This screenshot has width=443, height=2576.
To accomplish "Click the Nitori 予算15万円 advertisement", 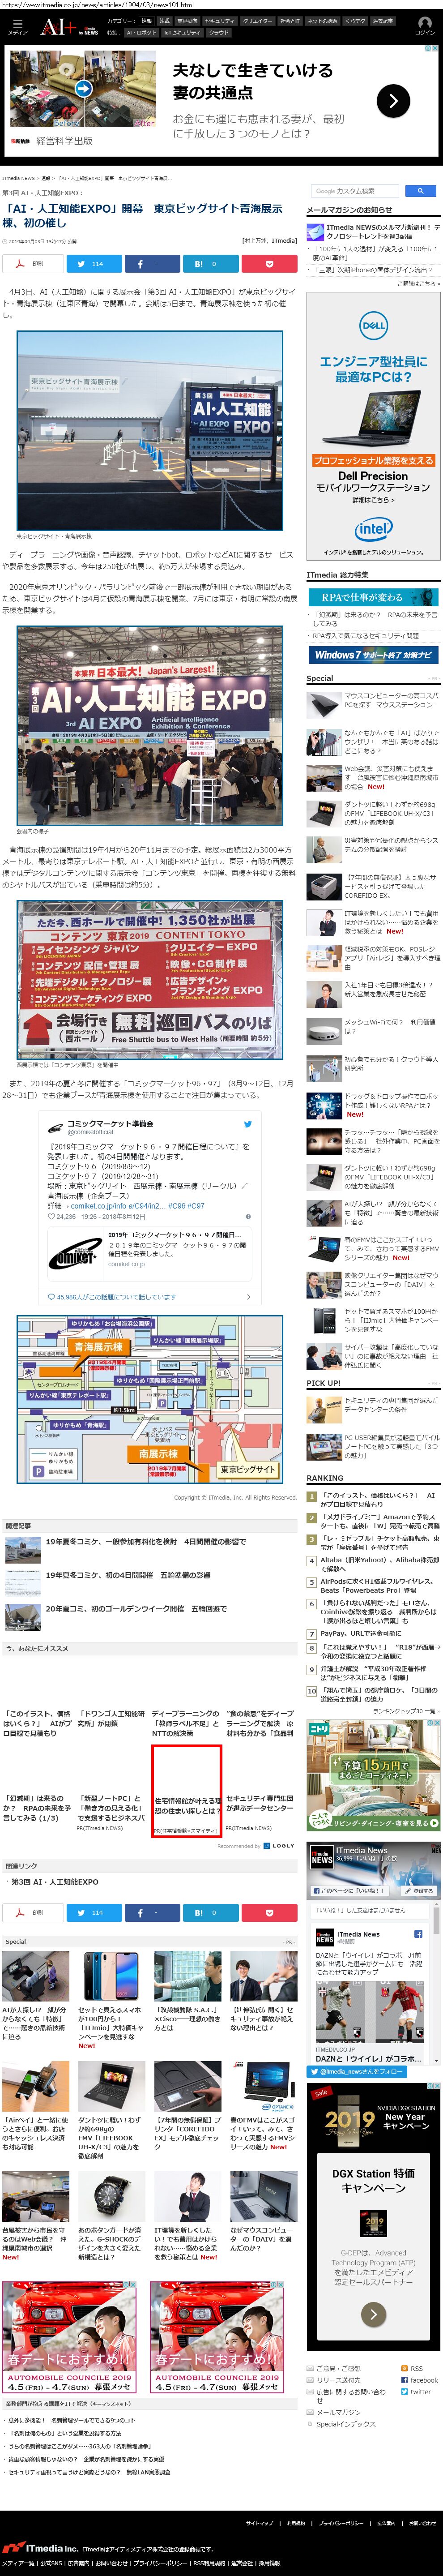I will (373, 1776).
